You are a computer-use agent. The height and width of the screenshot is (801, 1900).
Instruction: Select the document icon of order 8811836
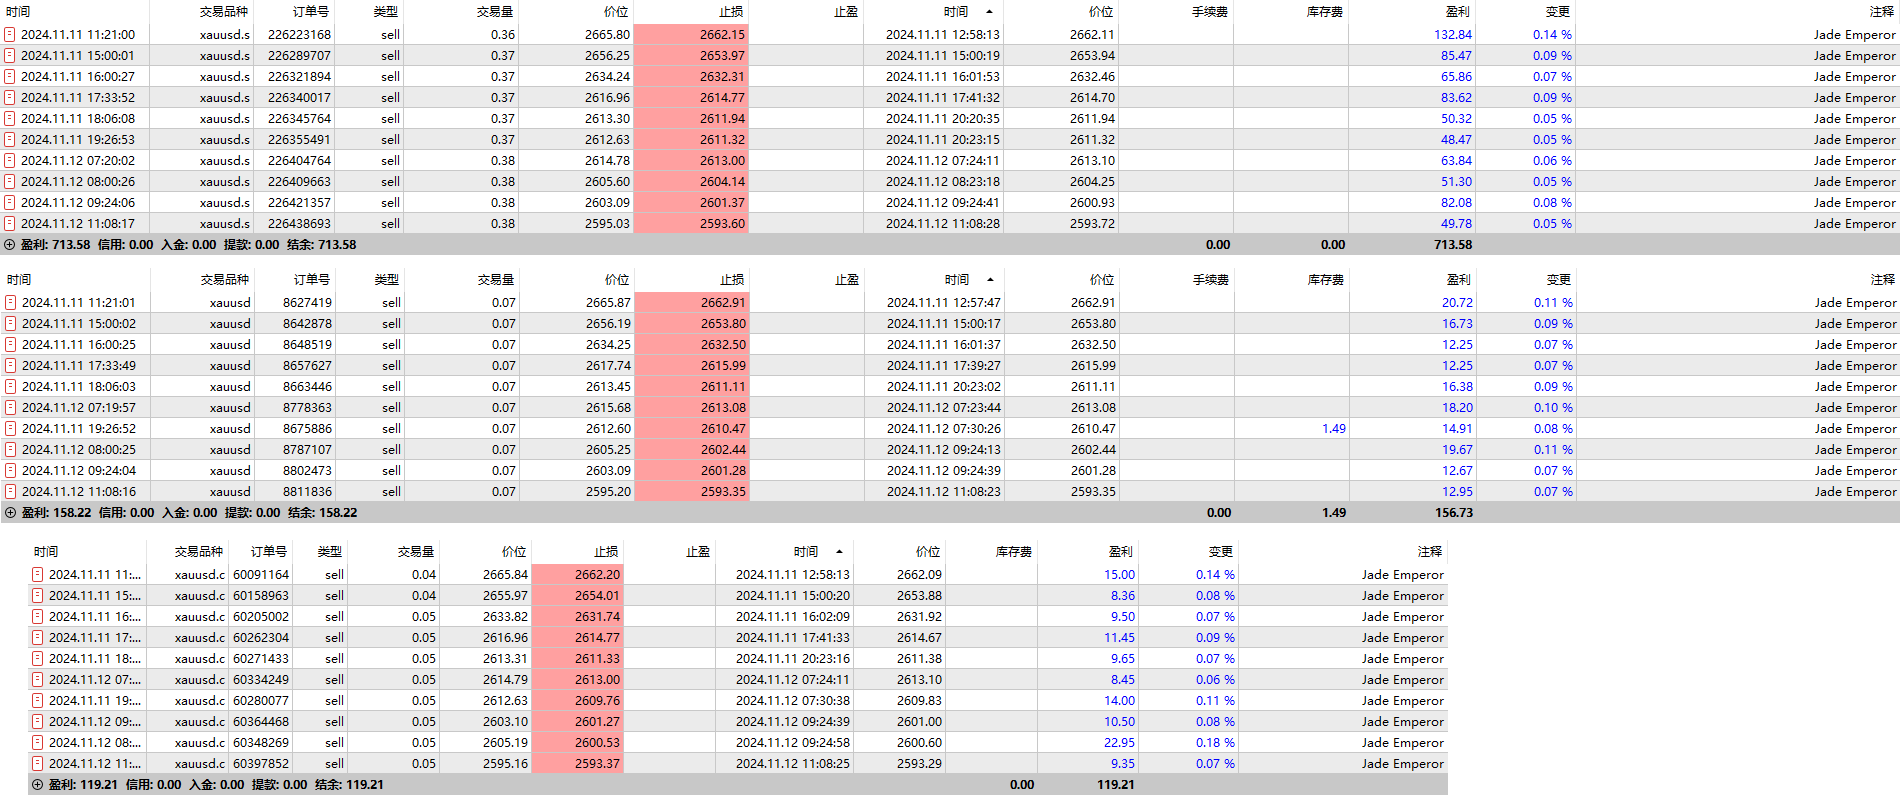click(x=11, y=491)
